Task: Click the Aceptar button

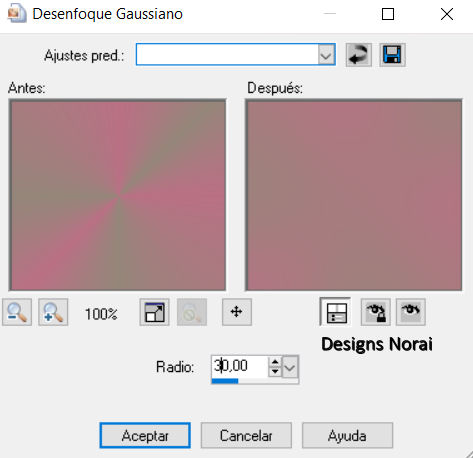Action: click(145, 436)
